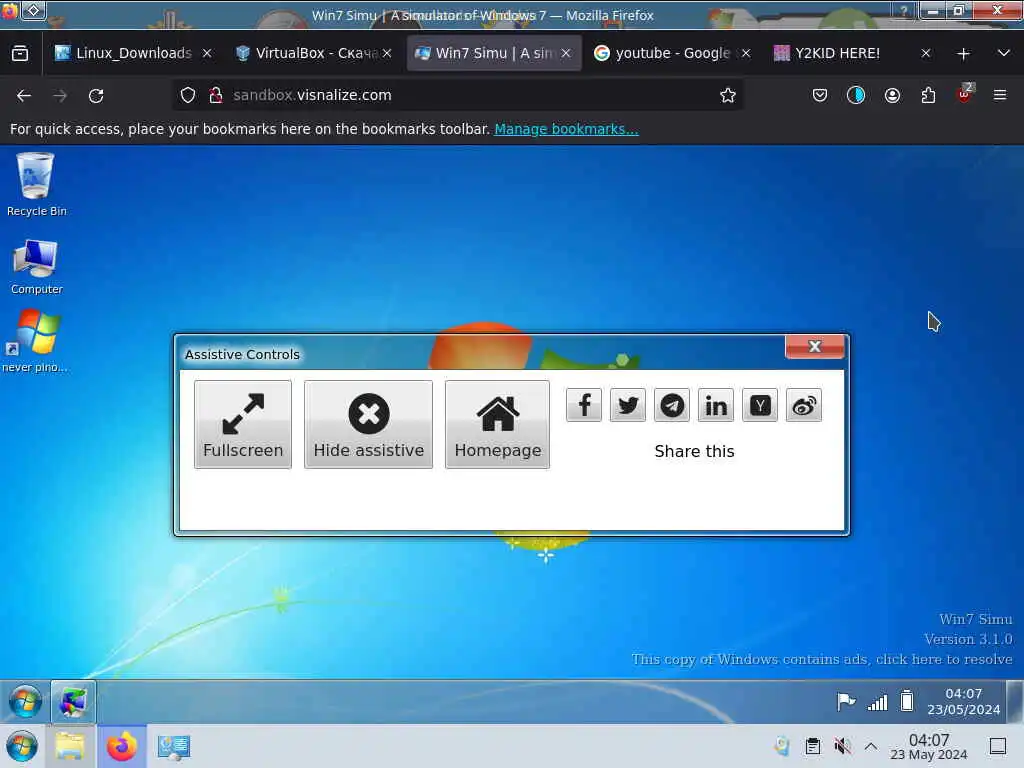The height and width of the screenshot is (768, 1024).
Task: Share this on Facebook
Action: tap(584, 405)
